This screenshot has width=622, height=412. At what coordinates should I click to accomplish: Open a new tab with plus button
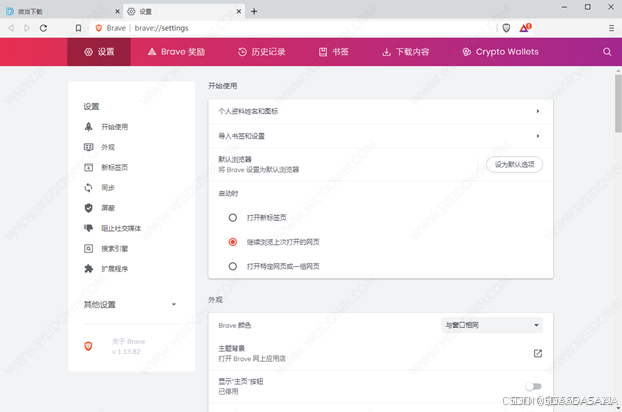pos(254,11)
